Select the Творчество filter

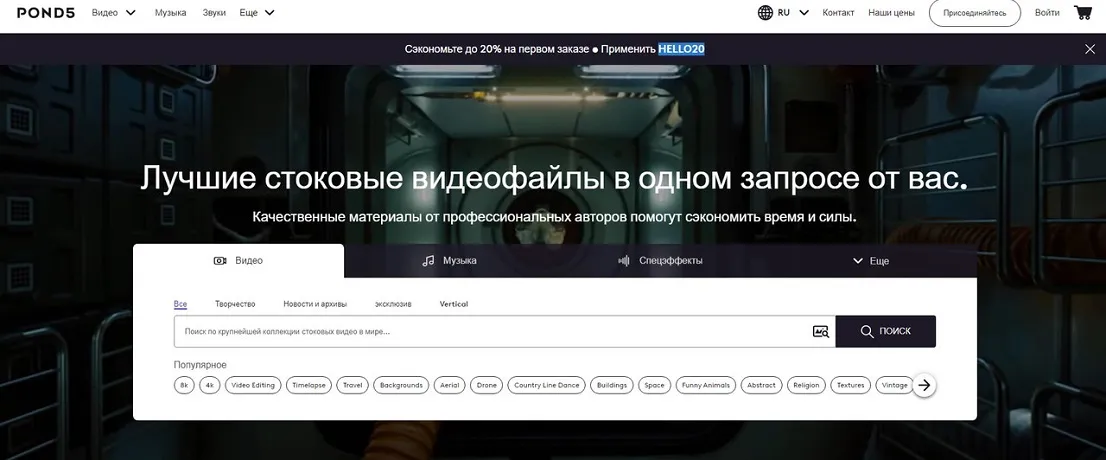235,304
